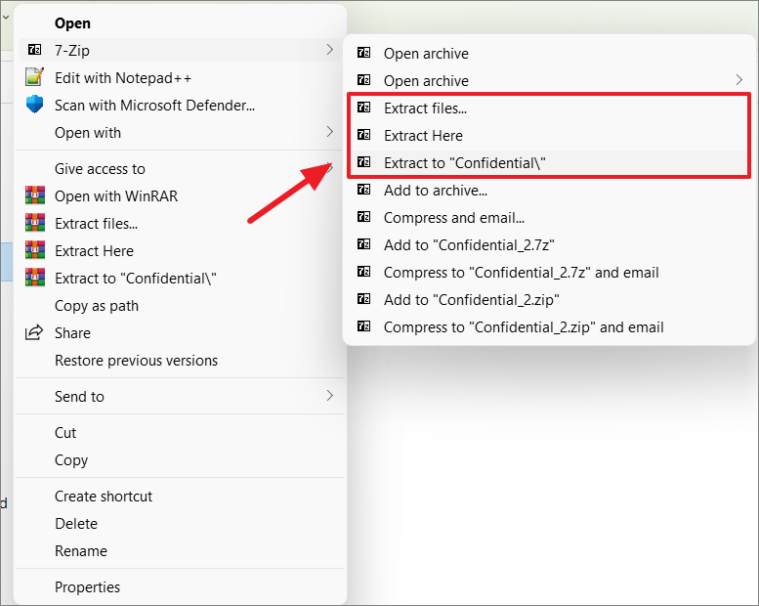Choose Compress and email...
Image resolution: width=759 pixels, height=606 pixels.
click(549, 218)
